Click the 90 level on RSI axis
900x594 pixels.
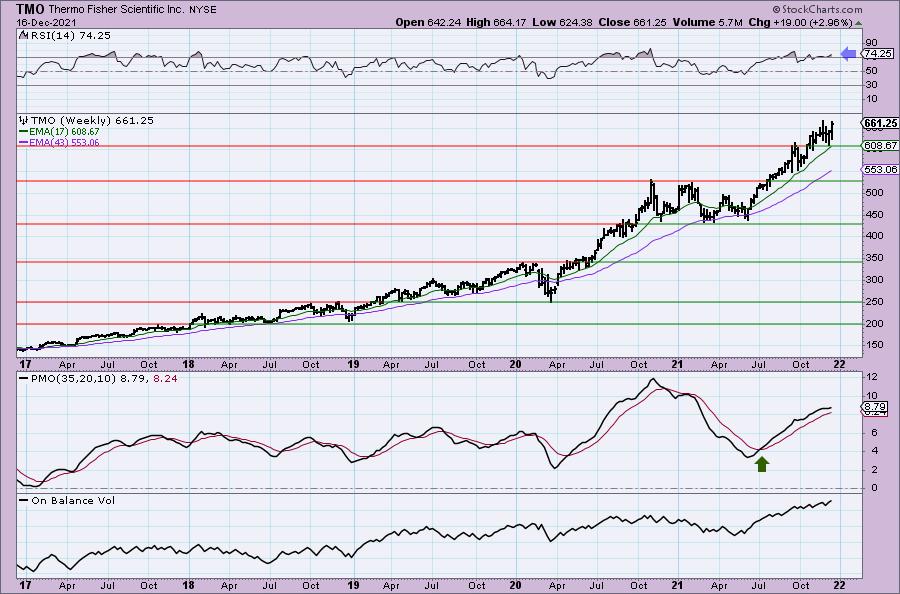tap(871, 42)
